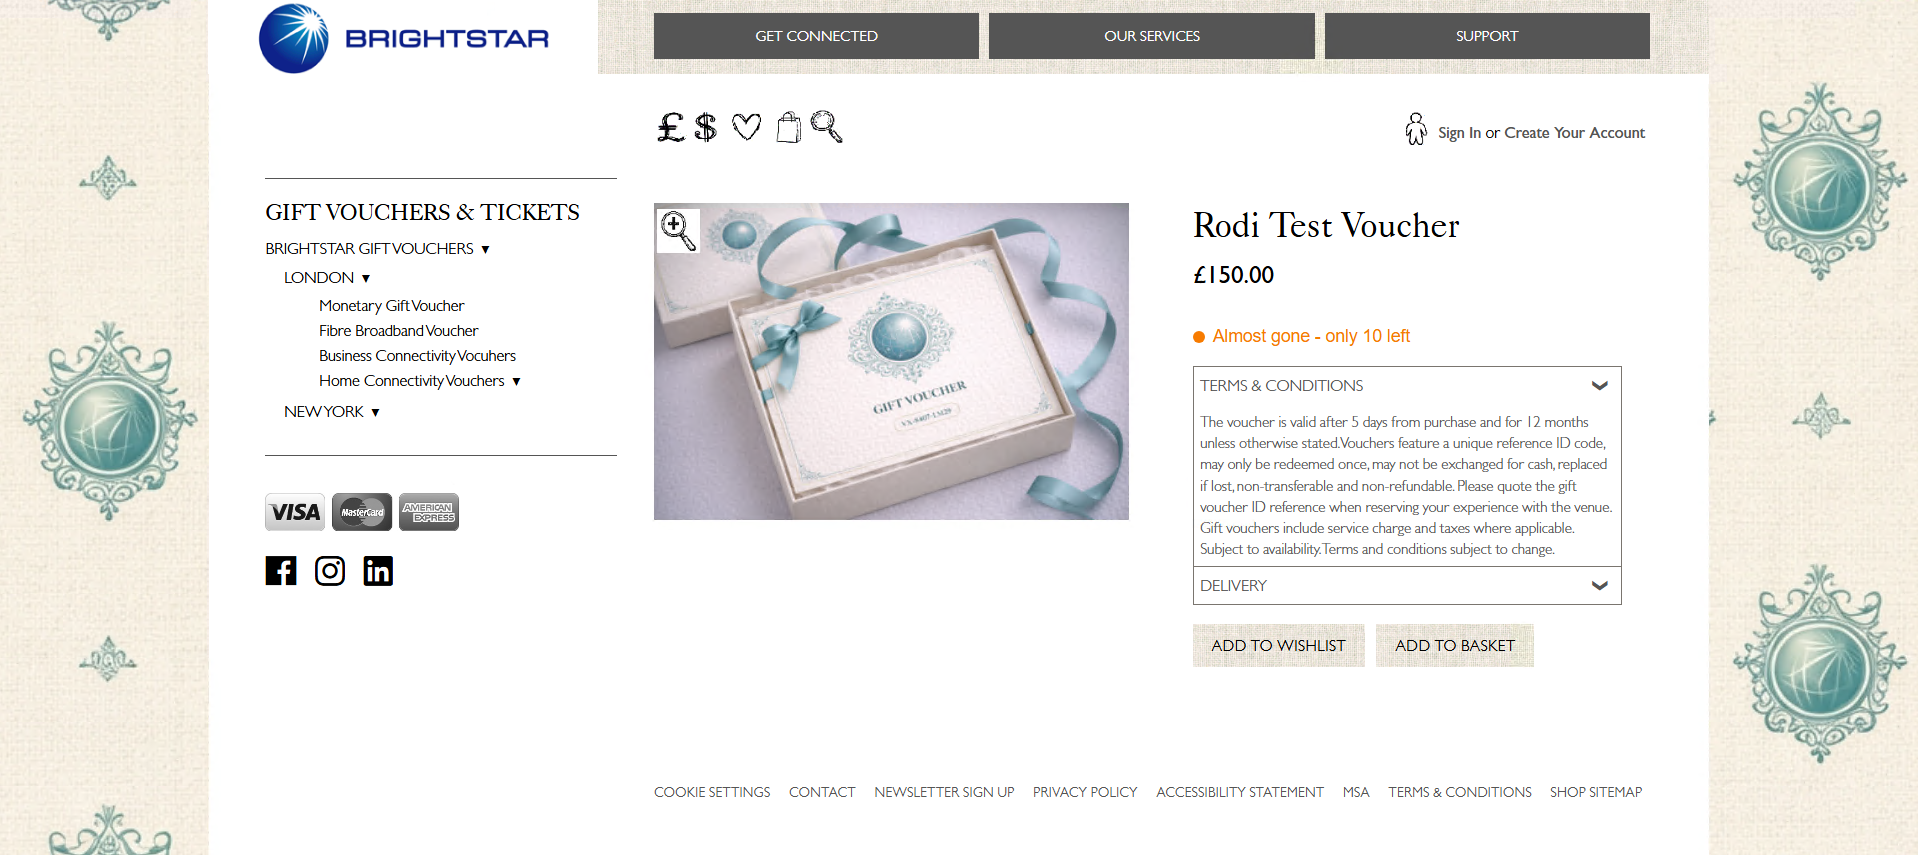Click the search magnifier icon

(827, 127)
